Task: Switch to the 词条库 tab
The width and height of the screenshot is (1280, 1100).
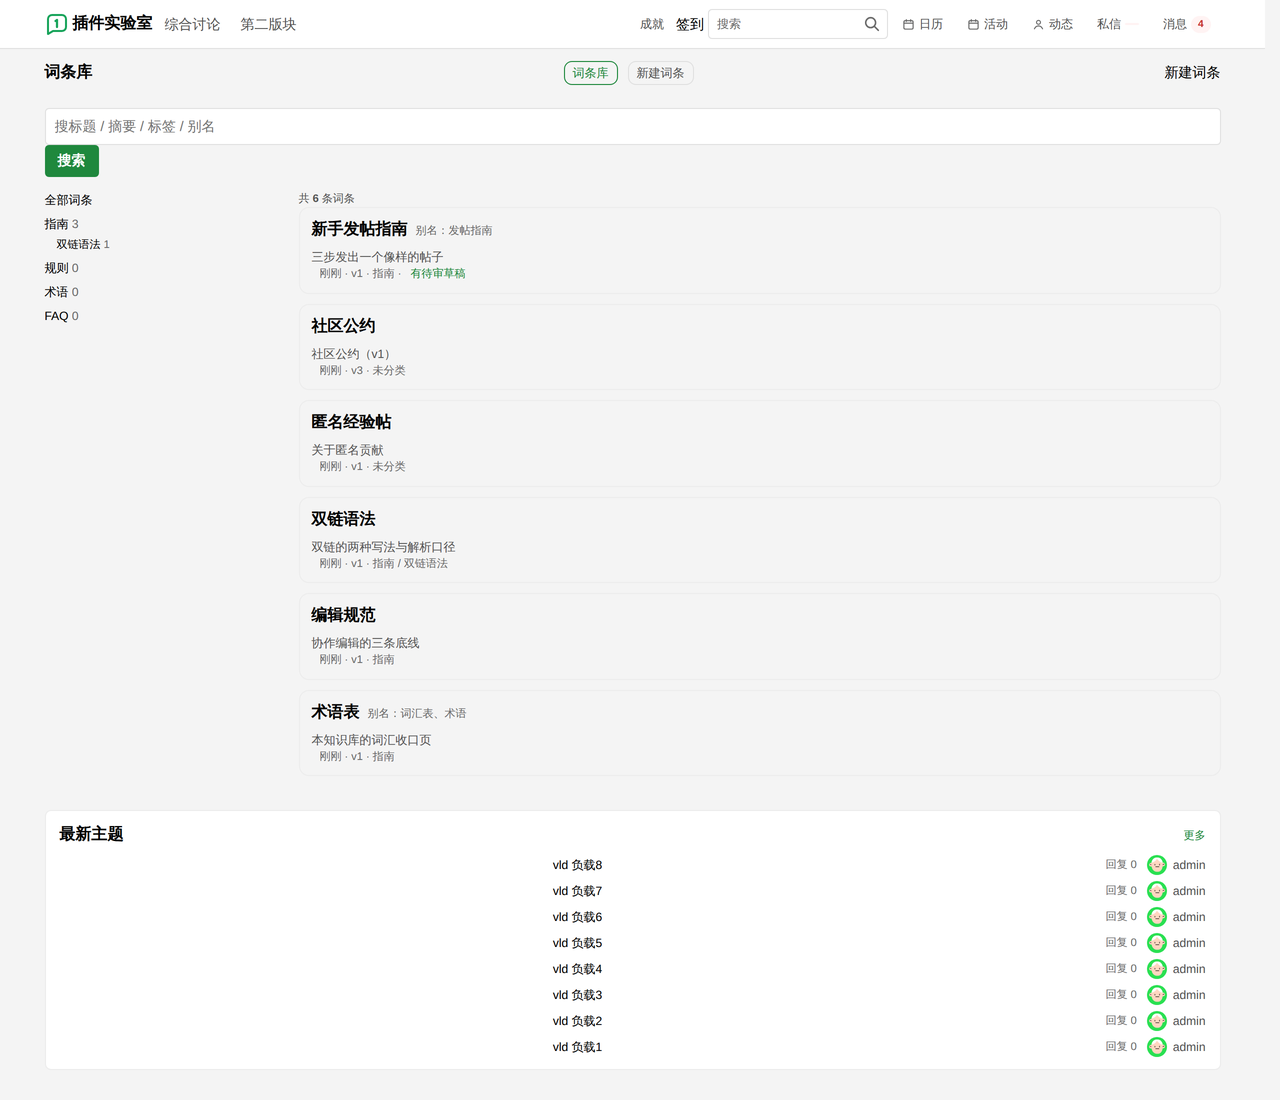Action: pos(591,73)
